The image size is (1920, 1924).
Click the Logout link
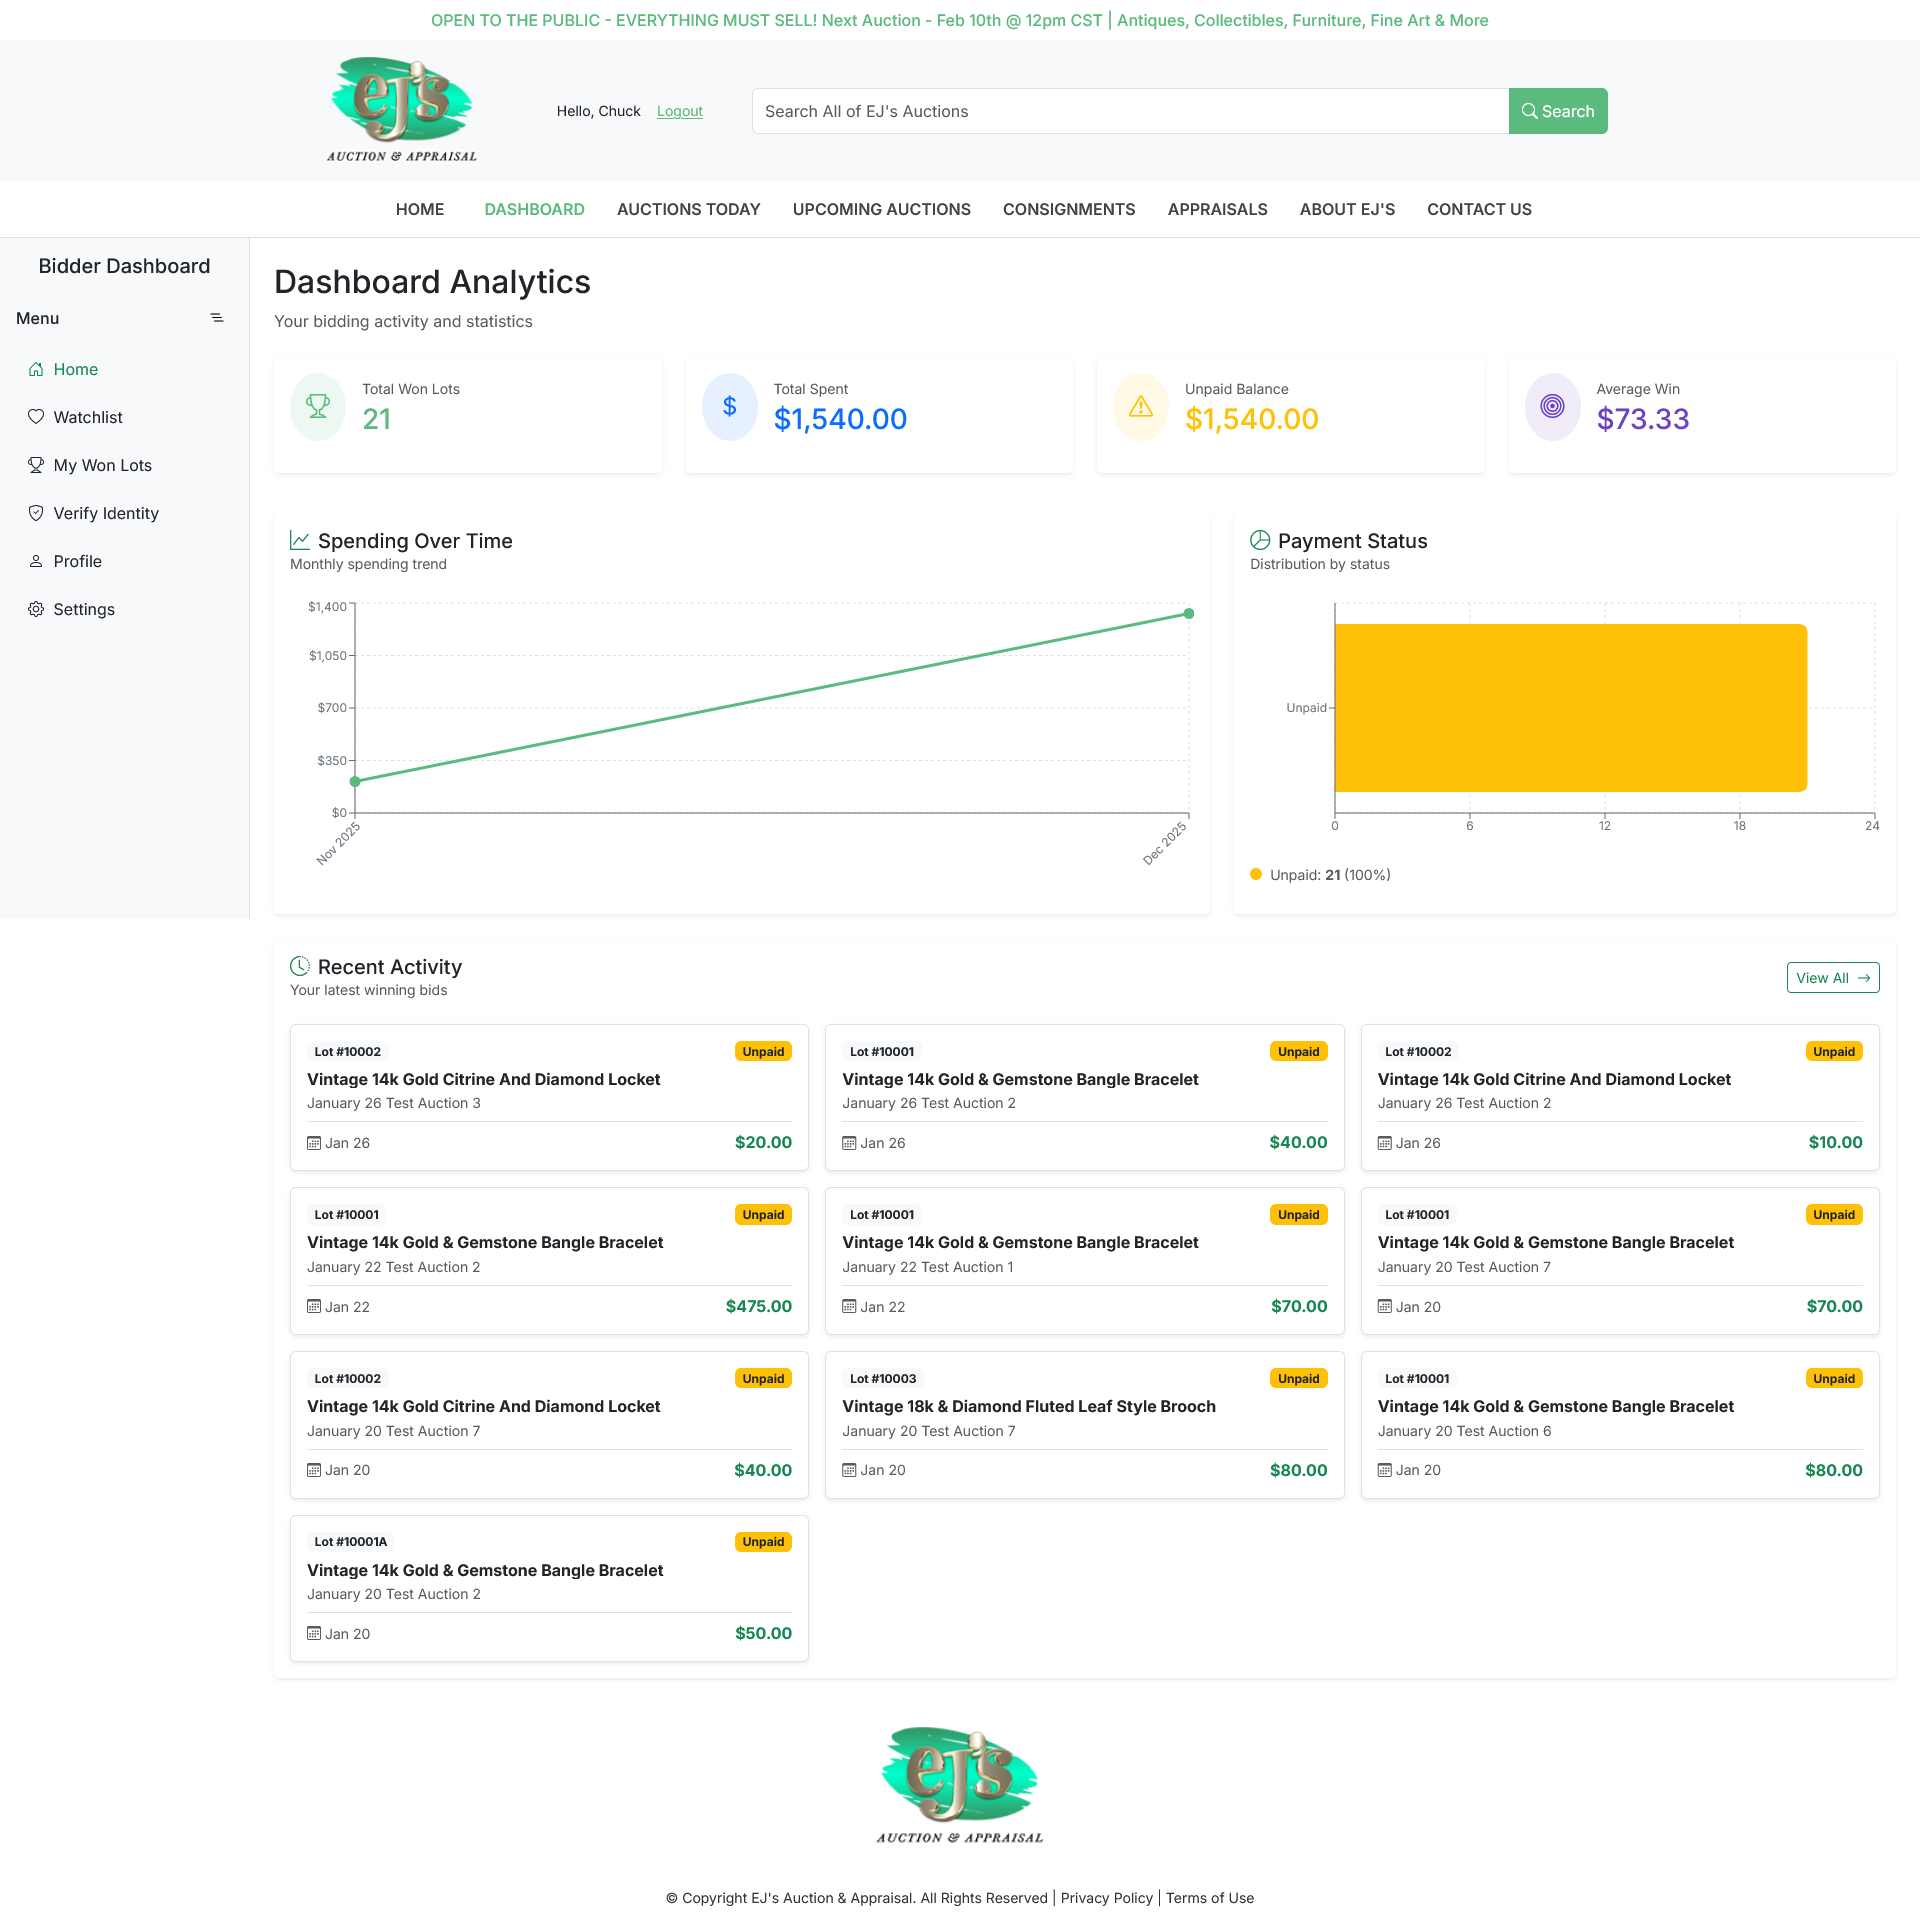[679, 111]
